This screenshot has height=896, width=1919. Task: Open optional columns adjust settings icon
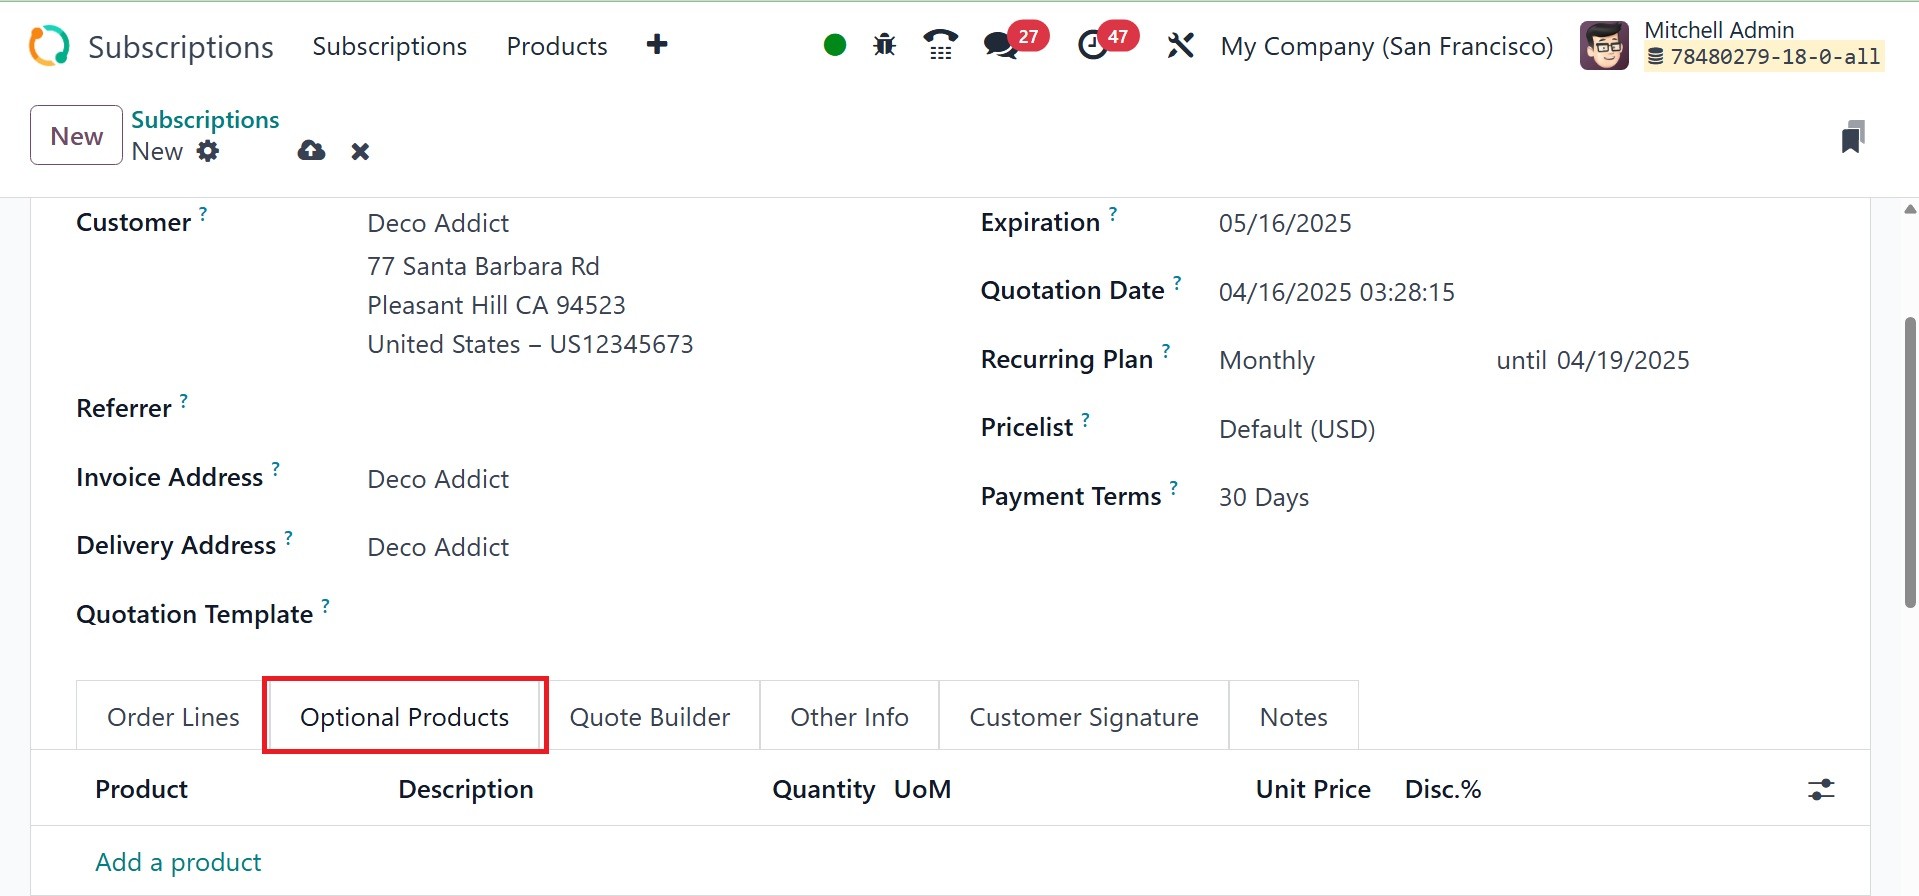[1821, 790]
